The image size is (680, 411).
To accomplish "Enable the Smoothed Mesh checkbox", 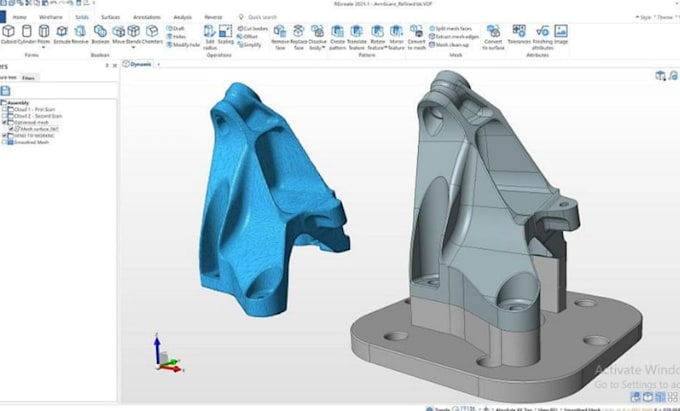I will point(5,142).
